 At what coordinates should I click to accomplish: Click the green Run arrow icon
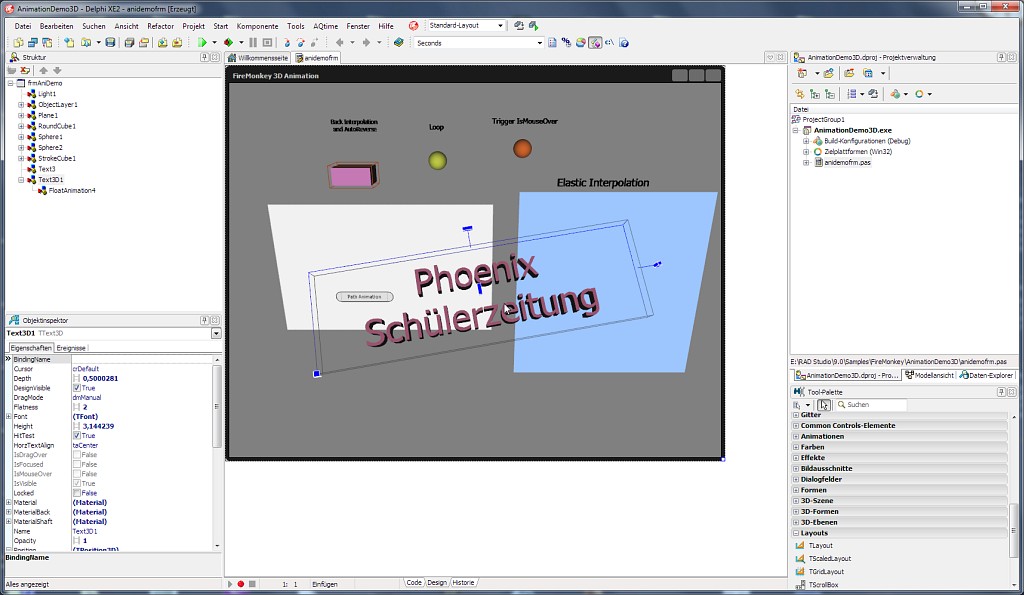click(x=202, y=42)
